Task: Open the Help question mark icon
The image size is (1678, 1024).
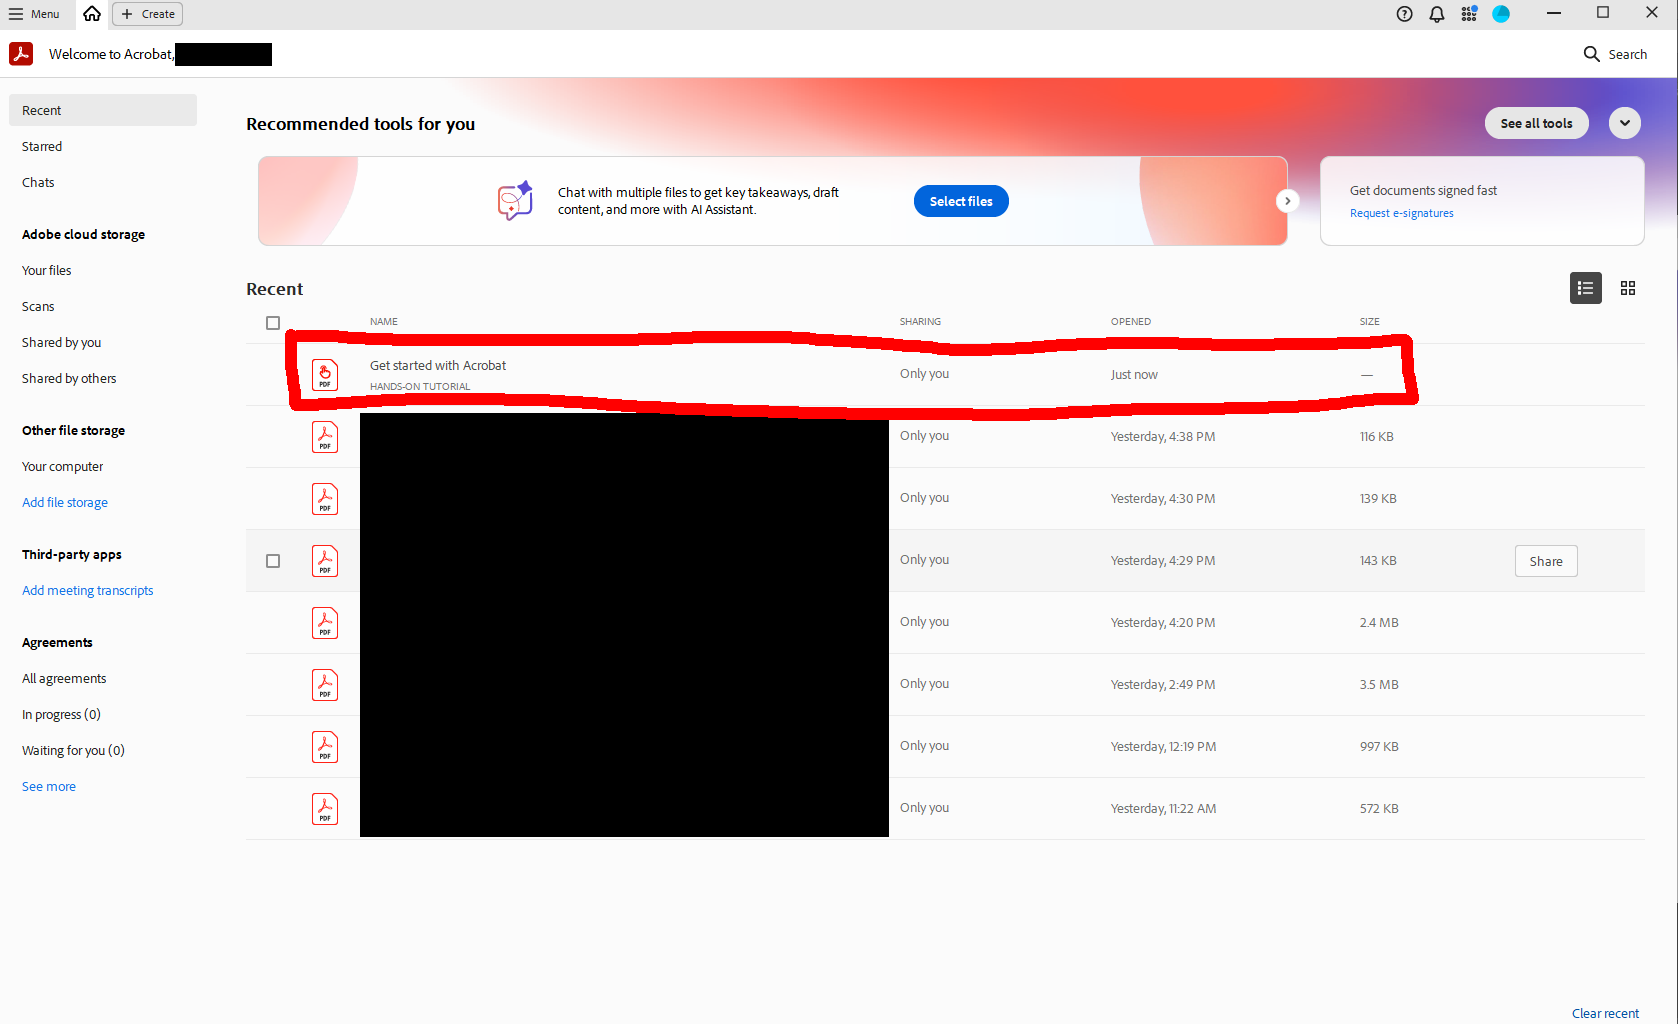Action: pos(1404,14)
